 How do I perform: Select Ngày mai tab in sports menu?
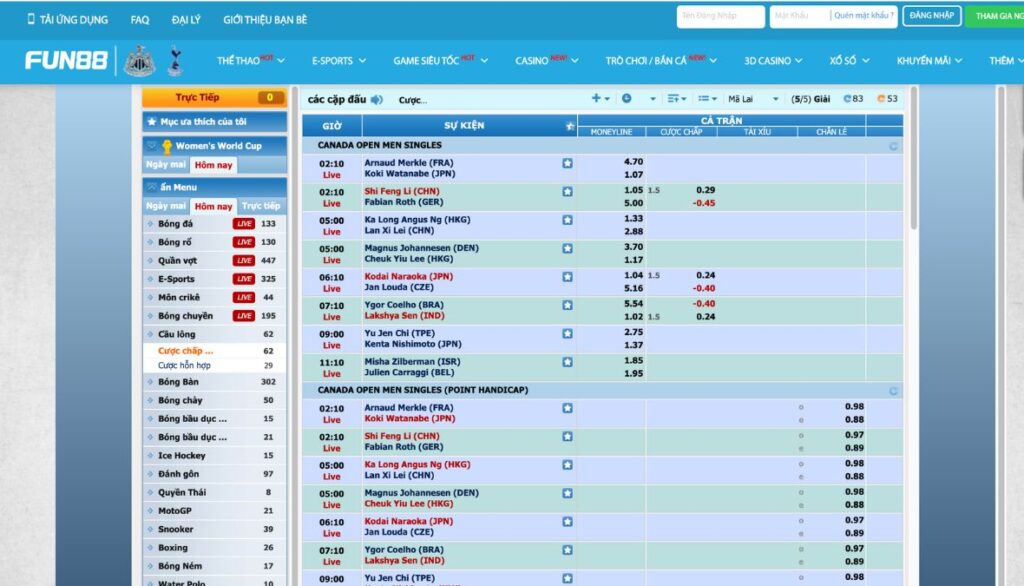tap(166, 206)
